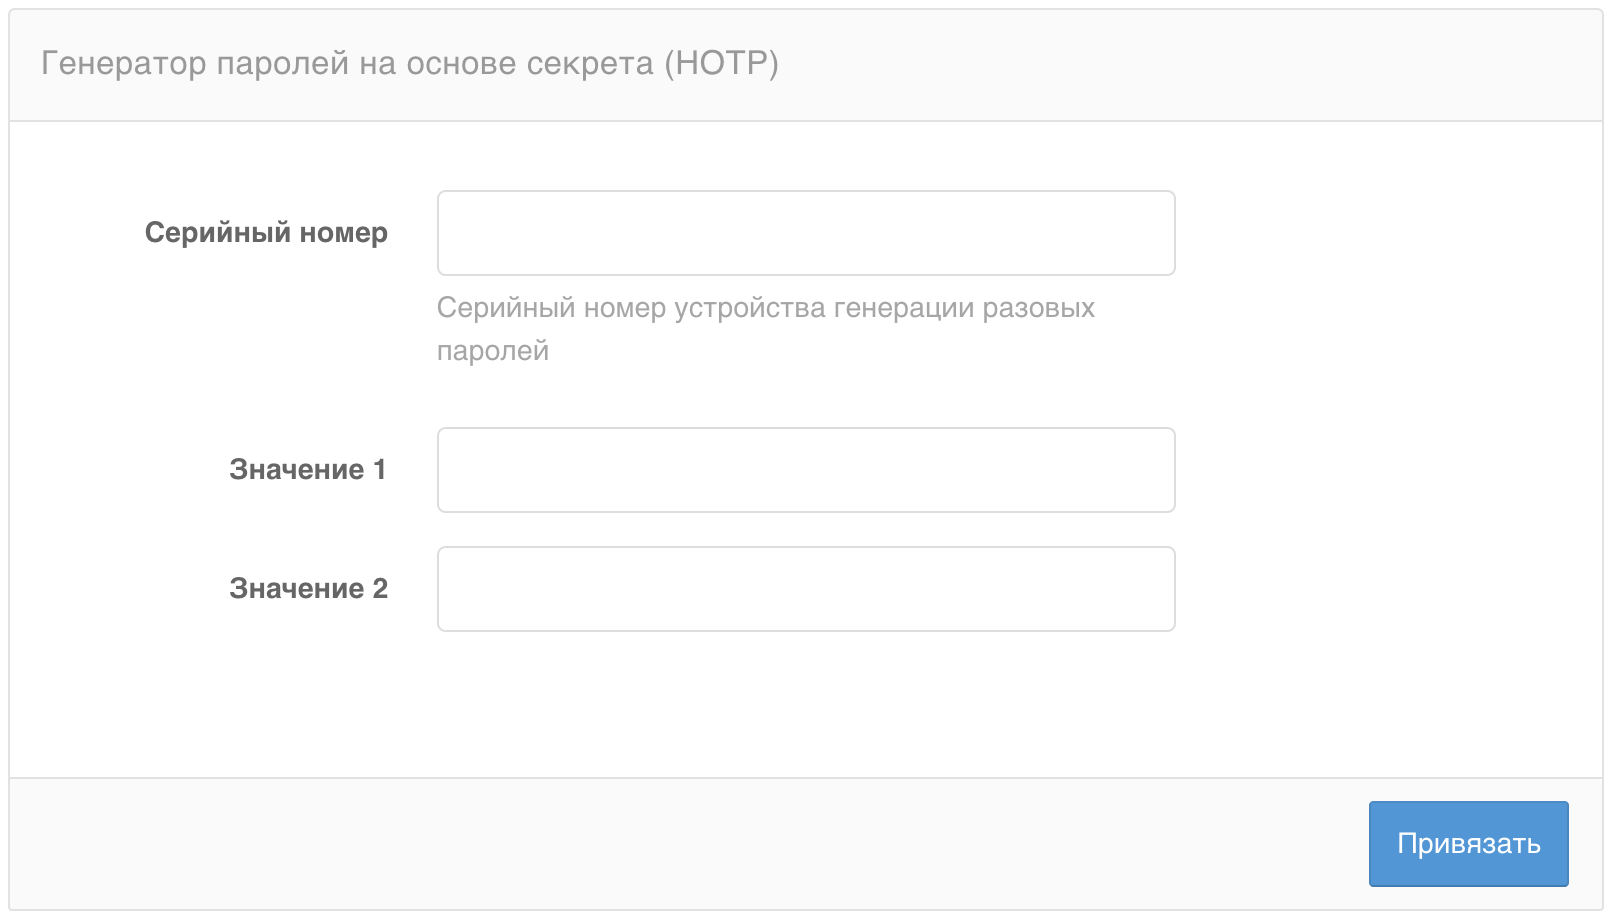Click the word "разовых" in the hint
Screen dimensions: 1611x914
pyautogui.click(x=1038, y=309)
